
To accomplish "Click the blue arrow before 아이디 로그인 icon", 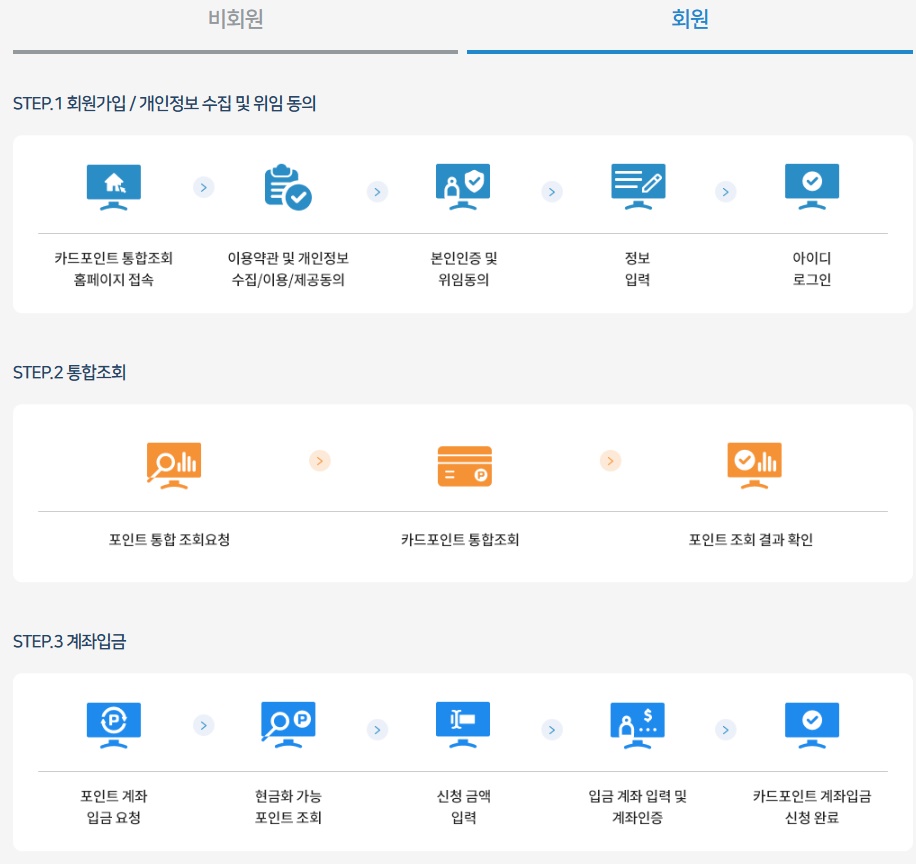I will 726,192.
